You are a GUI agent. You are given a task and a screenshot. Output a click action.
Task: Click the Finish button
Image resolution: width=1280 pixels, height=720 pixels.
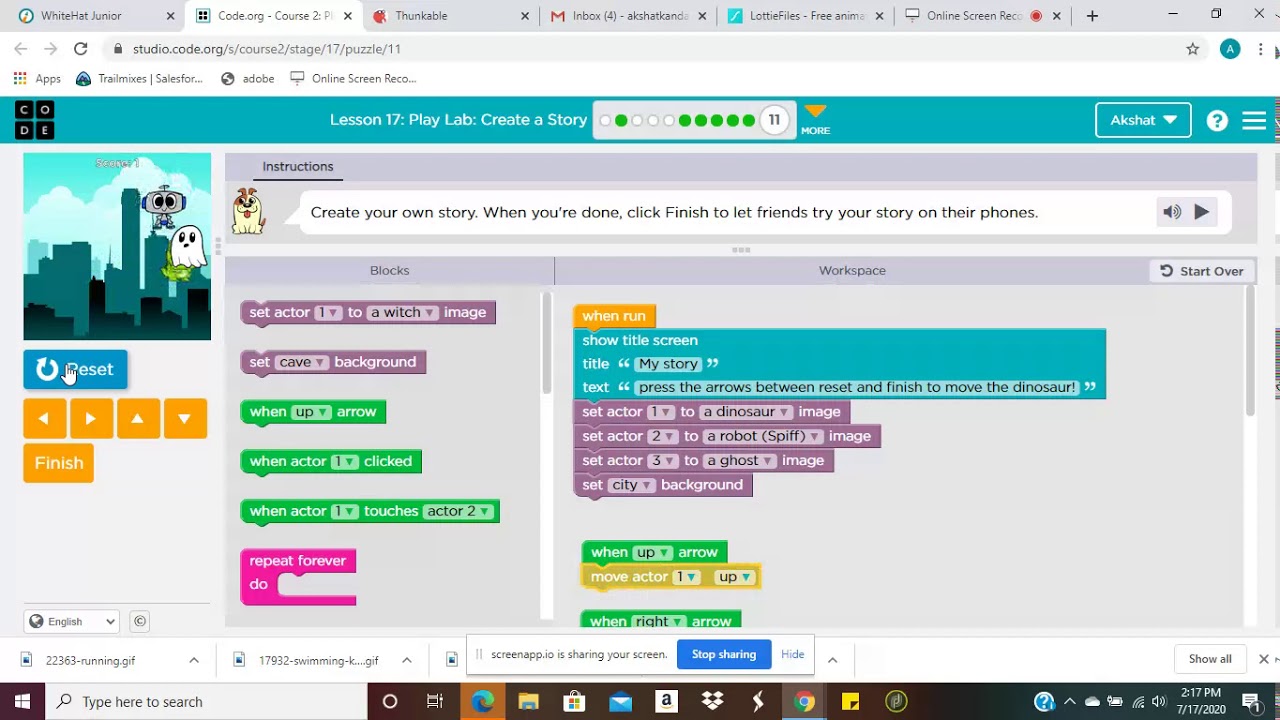[x=59, y=463]
